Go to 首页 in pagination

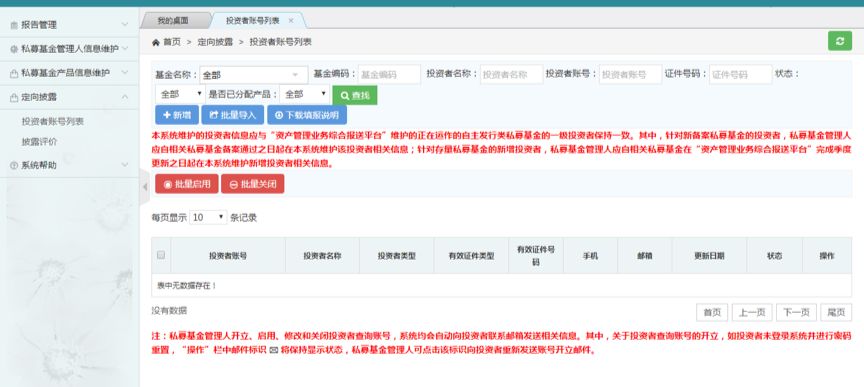712,312
